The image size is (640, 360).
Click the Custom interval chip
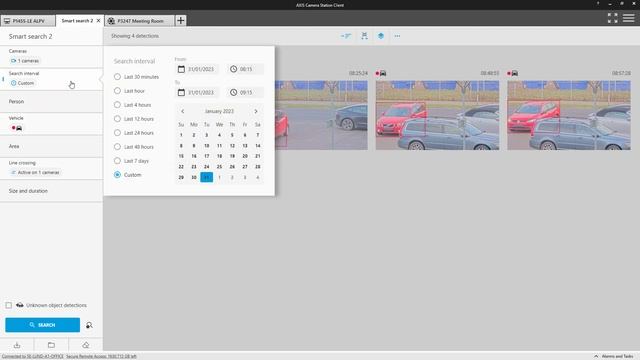(x=22, y=83)
